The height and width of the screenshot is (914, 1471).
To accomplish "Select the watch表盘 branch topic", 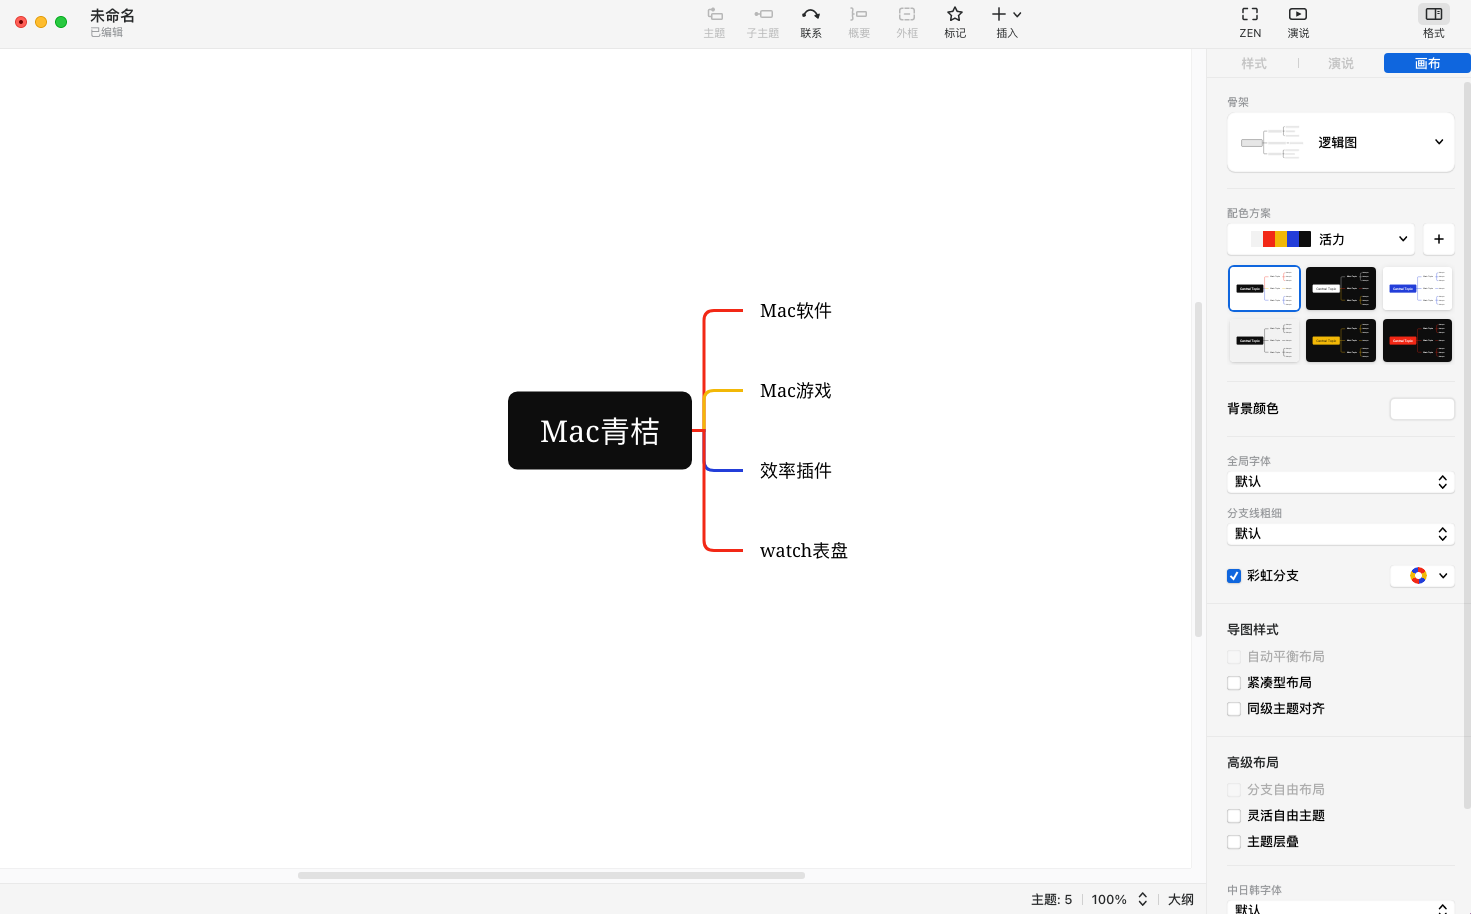I will (x=804, y=551).
